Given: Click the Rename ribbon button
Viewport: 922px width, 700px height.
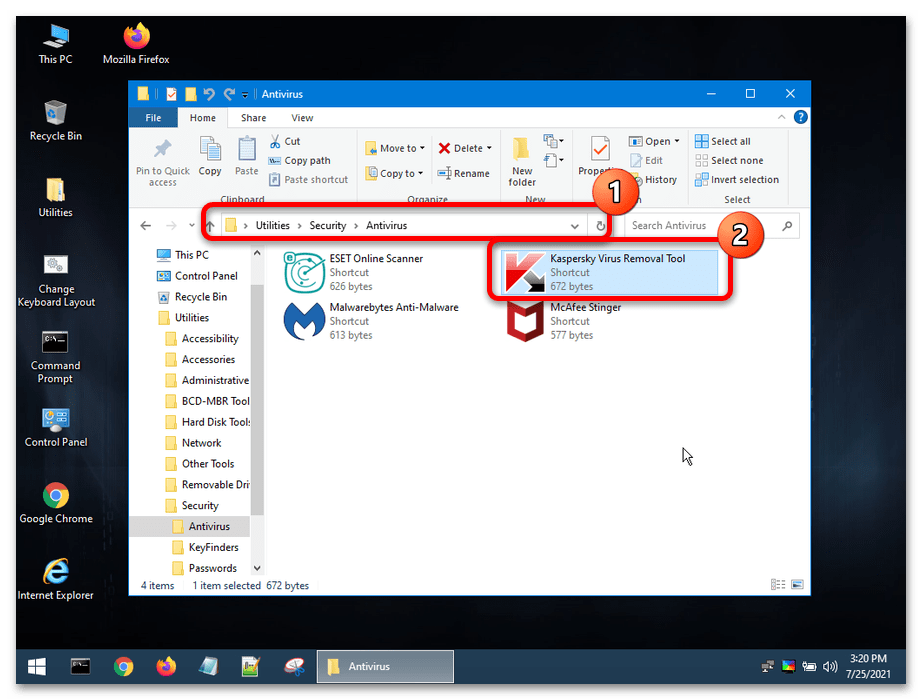Looking at the screenshot, I should (464, 173).
